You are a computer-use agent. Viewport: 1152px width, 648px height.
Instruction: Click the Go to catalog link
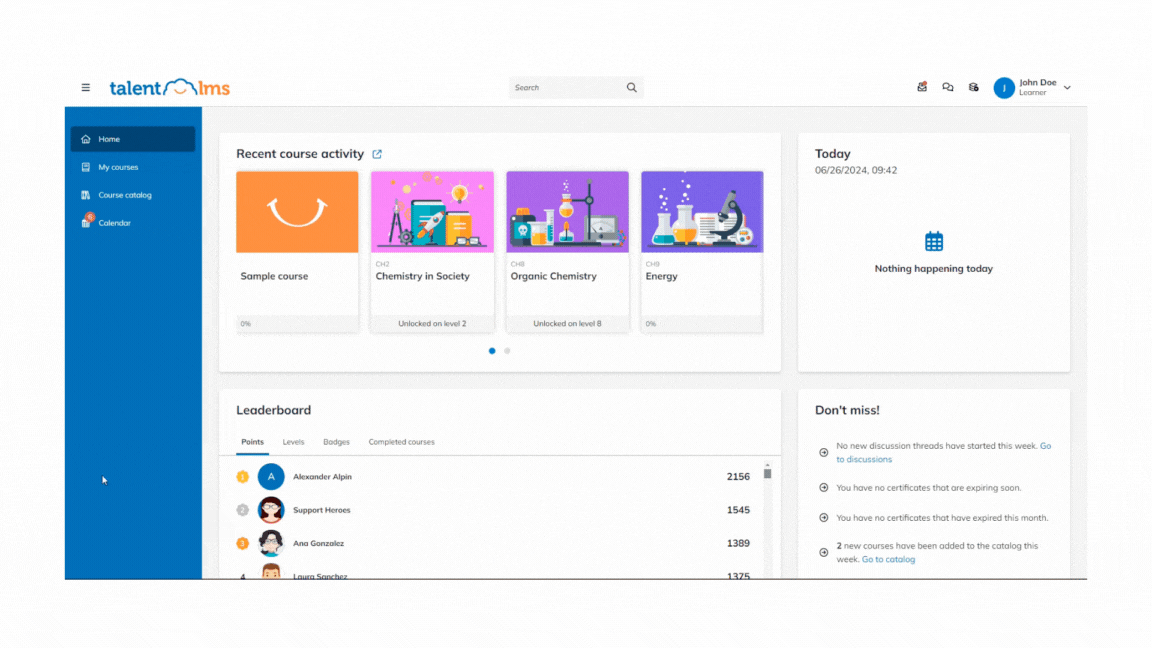click(888, 560)
